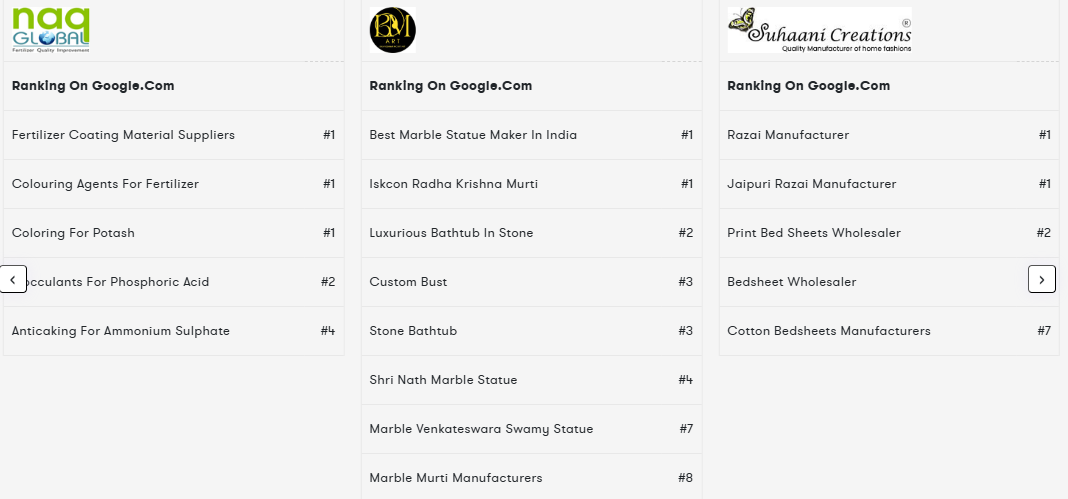Image resolution: width=1068 pixels, height=499 pixels.
Task: Click Best Marble Statue Maker In India
Action: 473,135
